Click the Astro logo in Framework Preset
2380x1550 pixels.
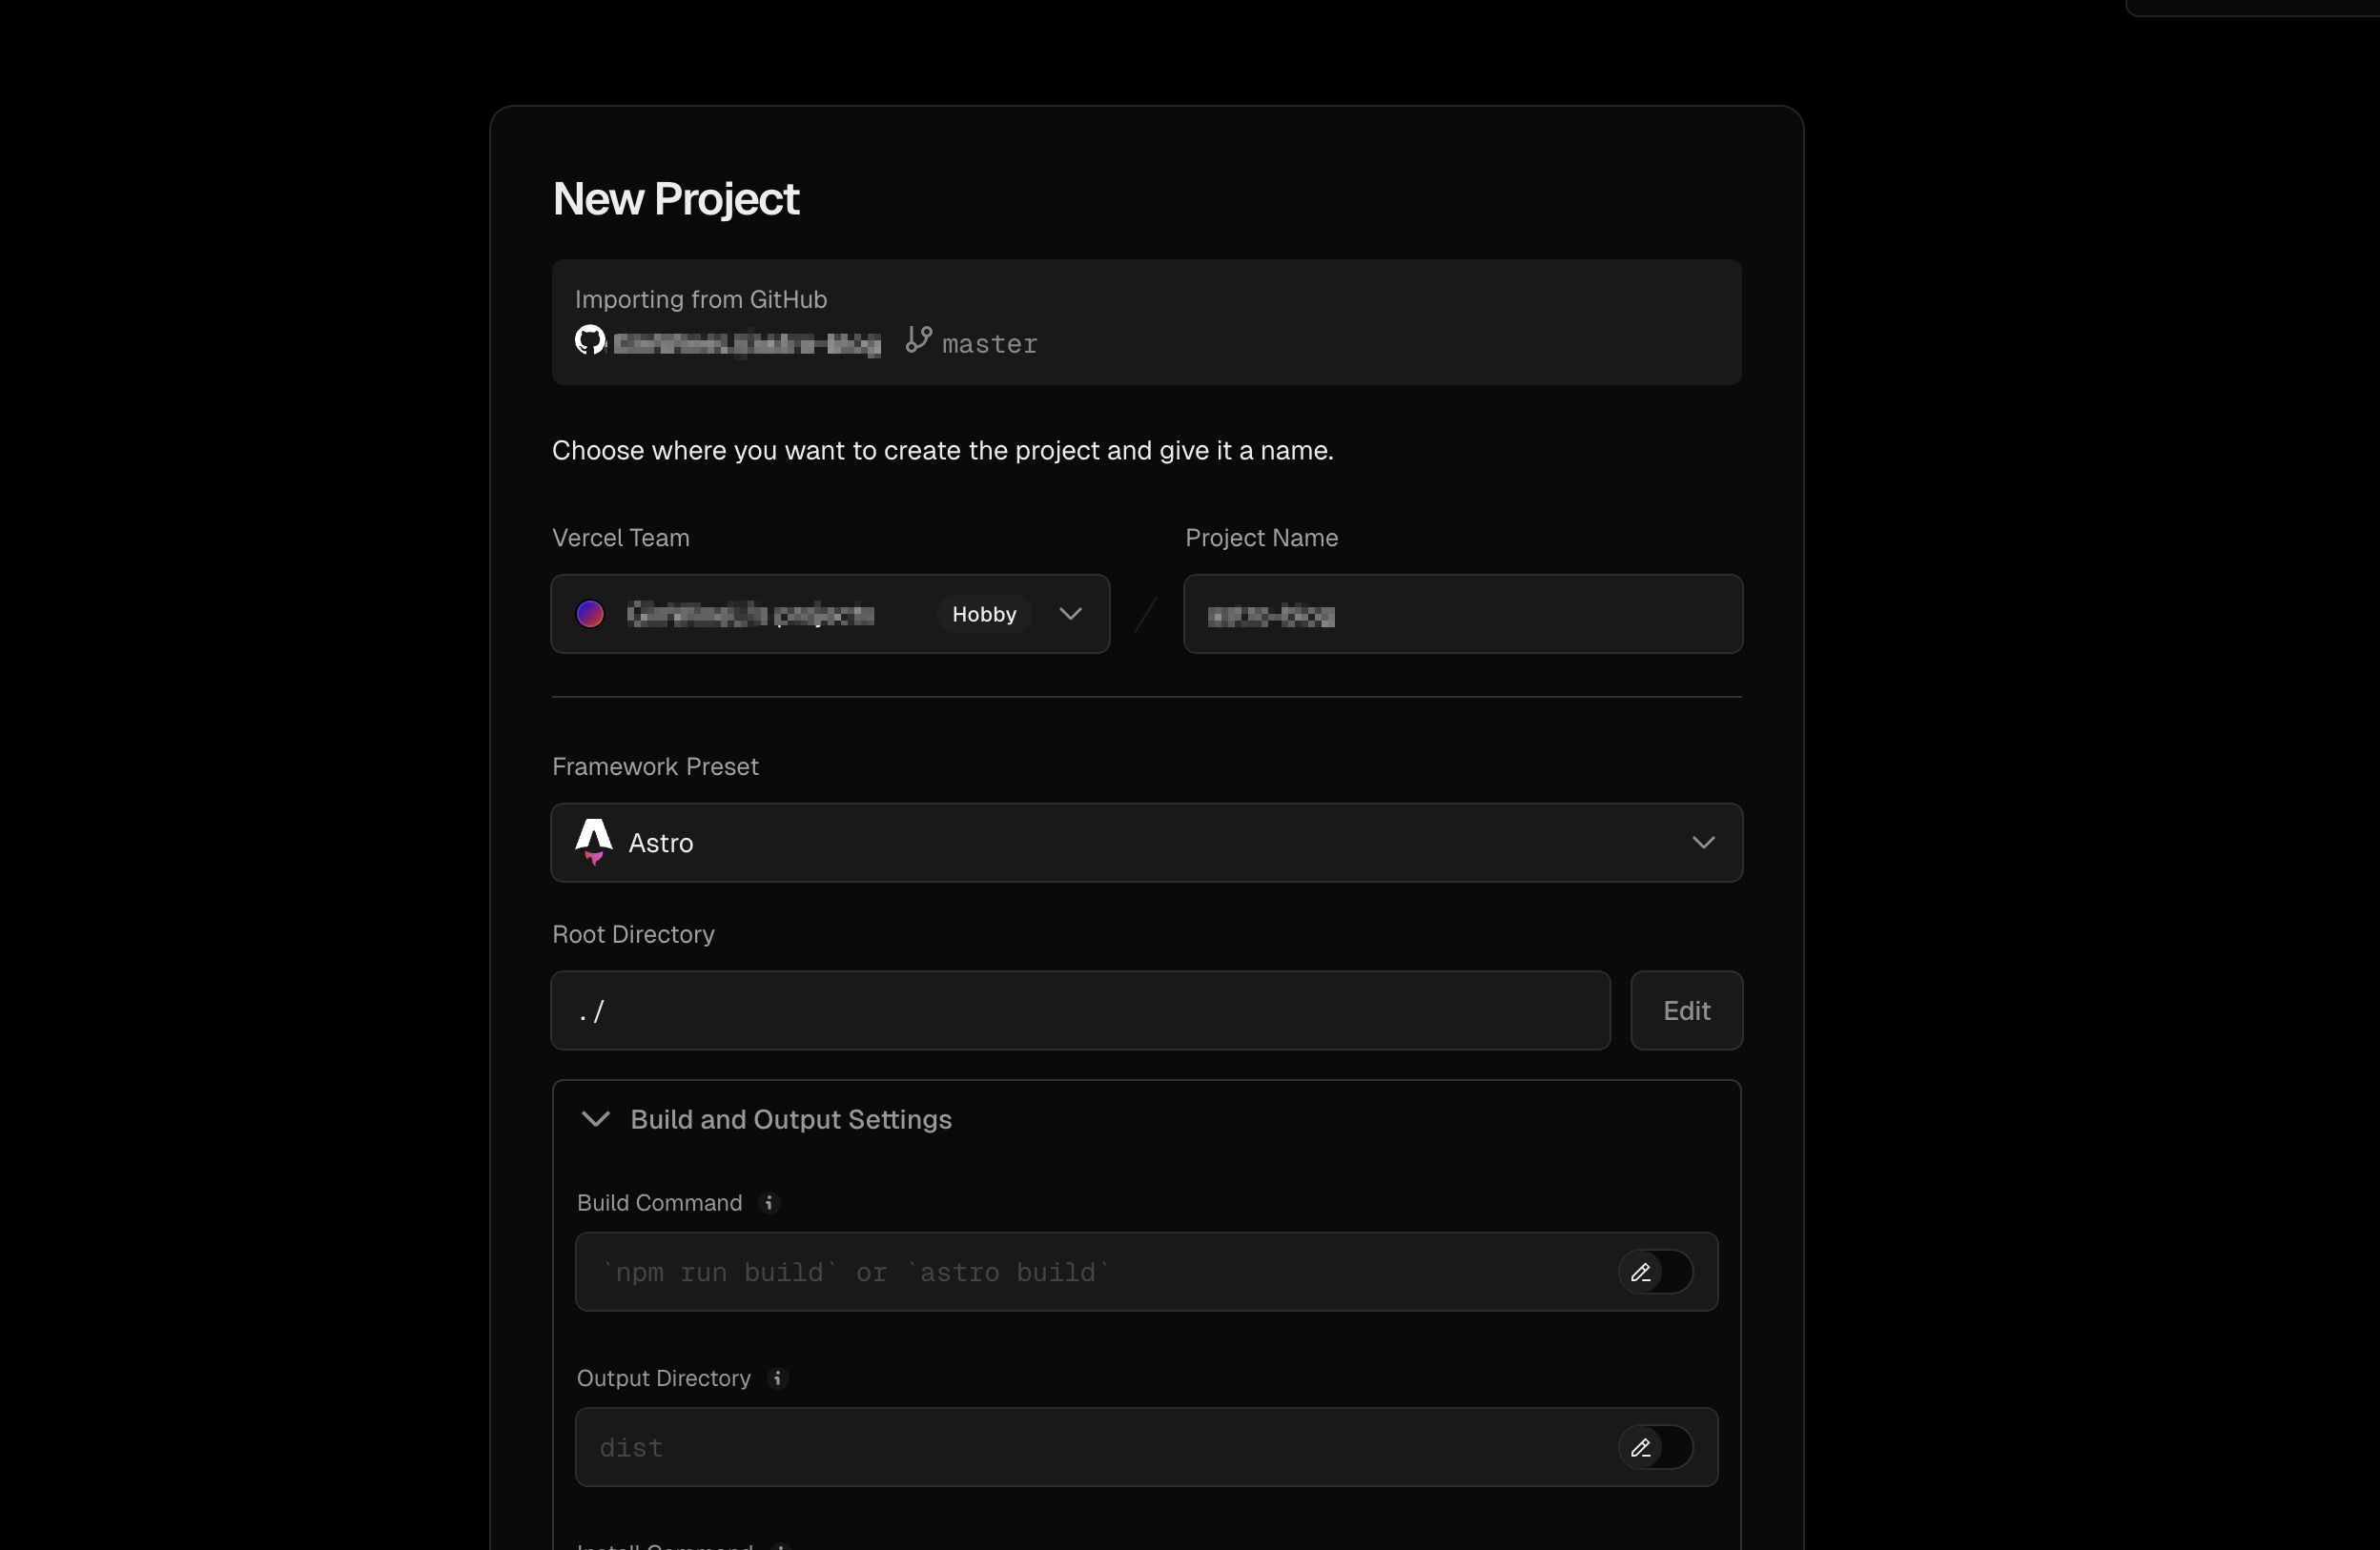click(594, 842)
